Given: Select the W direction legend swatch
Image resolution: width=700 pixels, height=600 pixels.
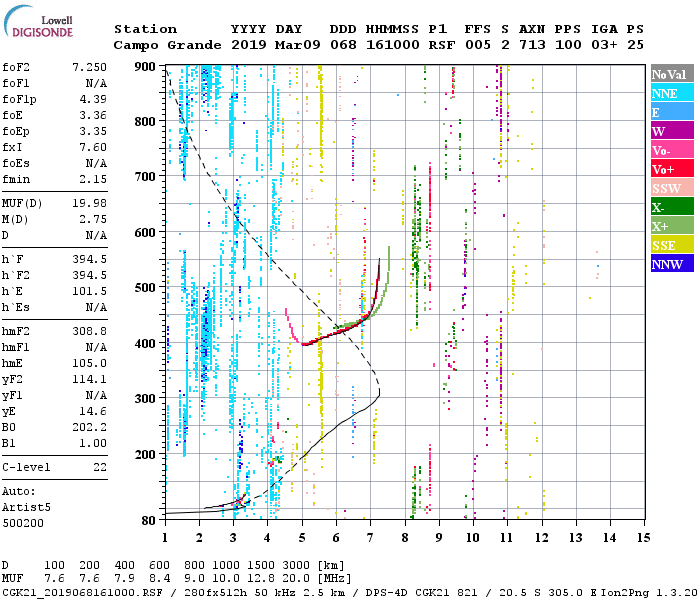Looking at the screenshot, I should [x=672, y=131].
